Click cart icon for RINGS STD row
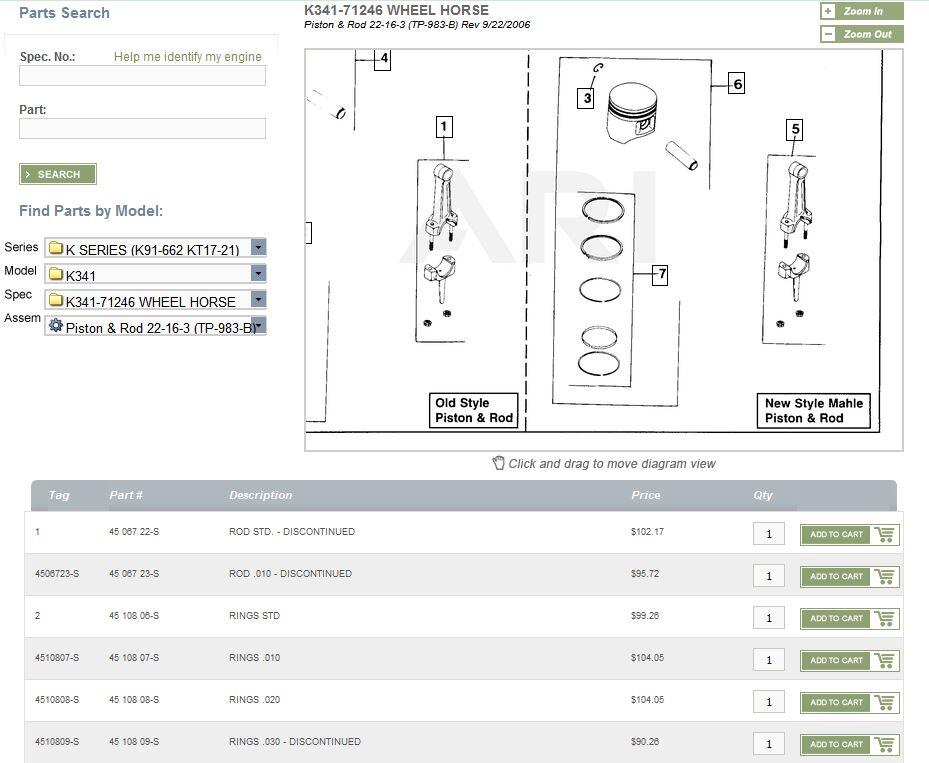Screen dimensions: 929x763 885,618
